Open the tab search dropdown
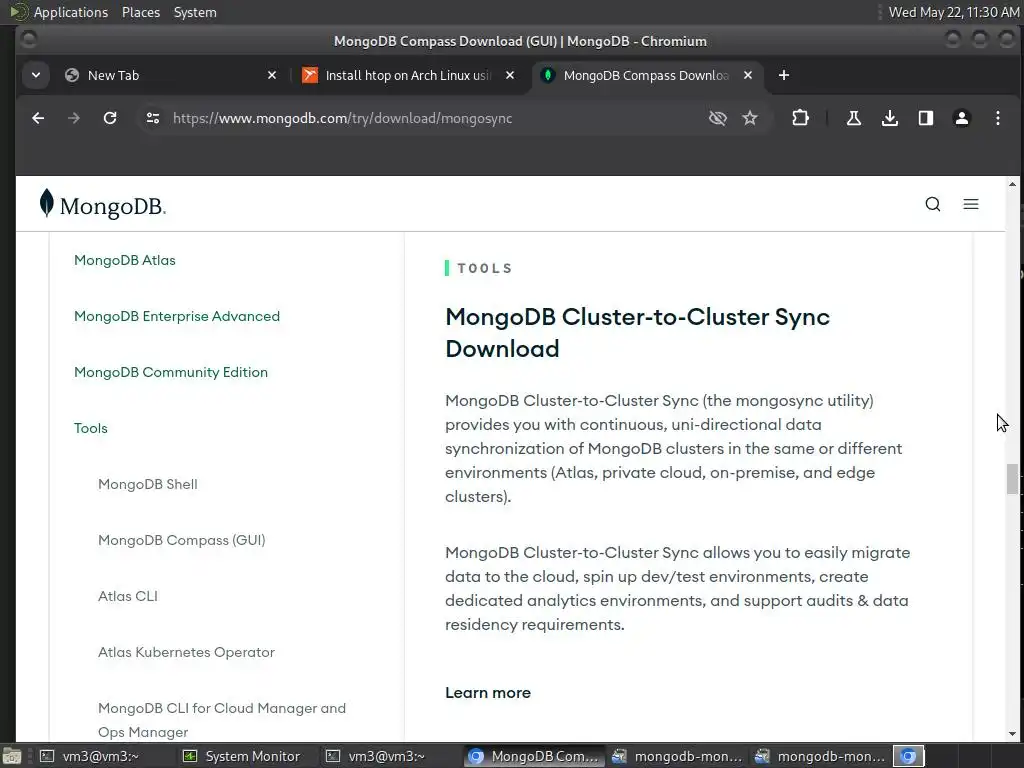 36,75
